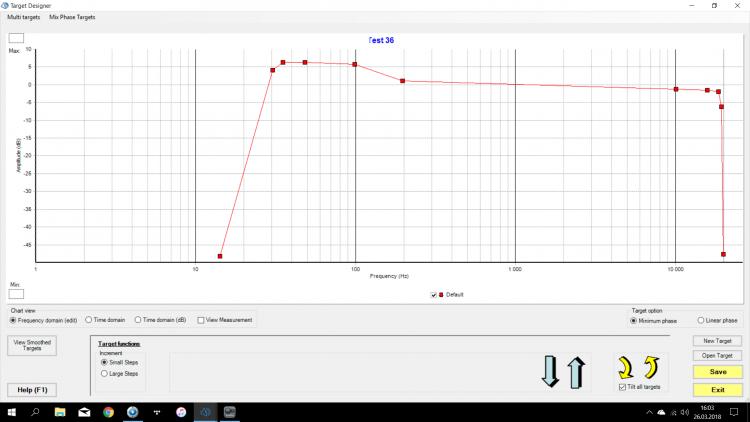
Task: Open Windows Start menu
Action: (11, 412)
